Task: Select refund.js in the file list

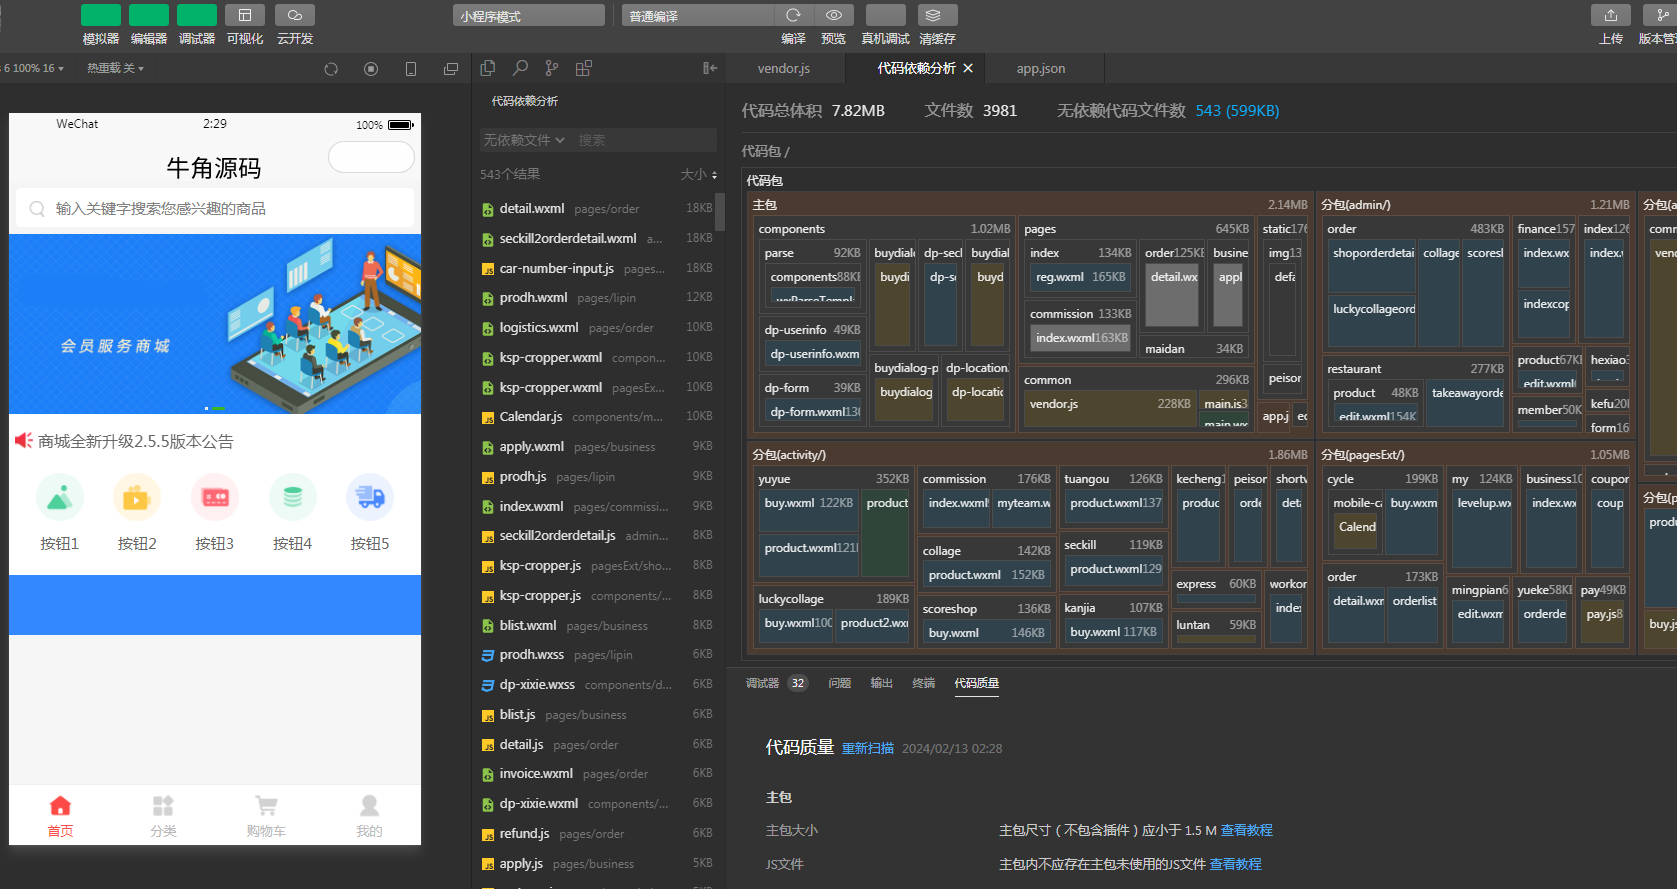Action: pos(598,834)
